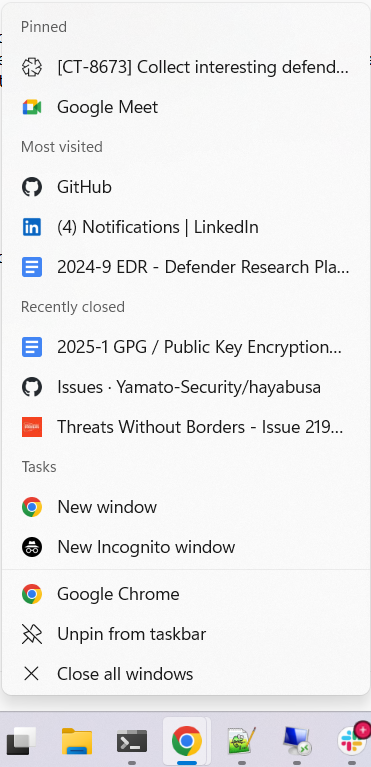Open the pinned CT-8673 Collect interesting defend item
Viewport: 371px width, 767px height.
[x=186, y=67]
